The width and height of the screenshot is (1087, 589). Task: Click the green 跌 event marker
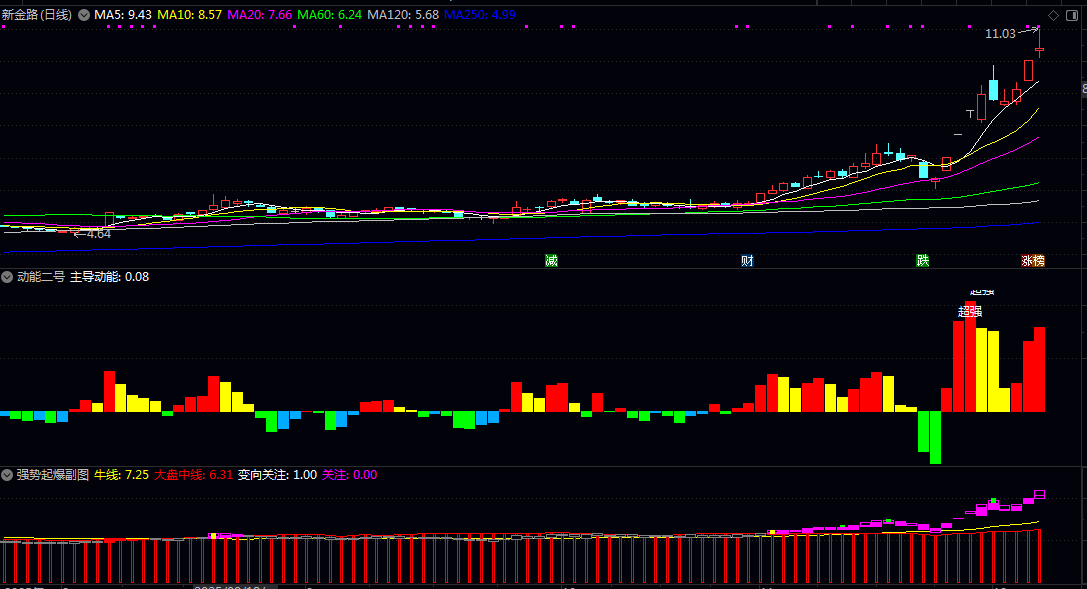click(x=923, y=261)
